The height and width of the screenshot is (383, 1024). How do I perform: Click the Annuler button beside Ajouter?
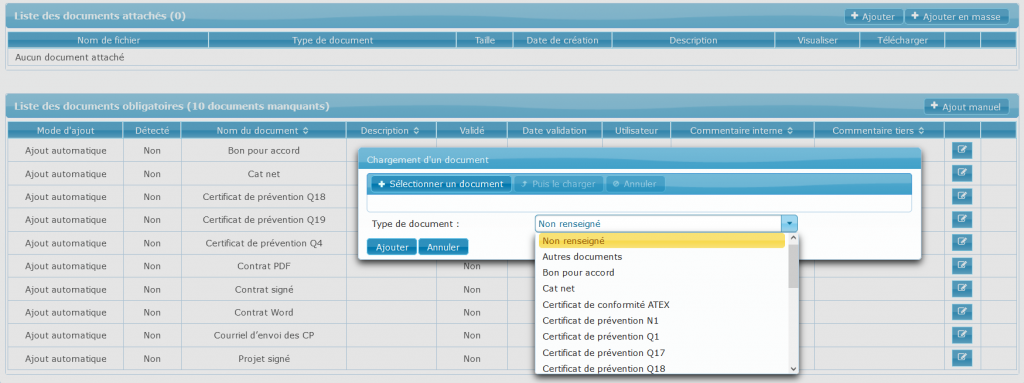click(443, 248)
